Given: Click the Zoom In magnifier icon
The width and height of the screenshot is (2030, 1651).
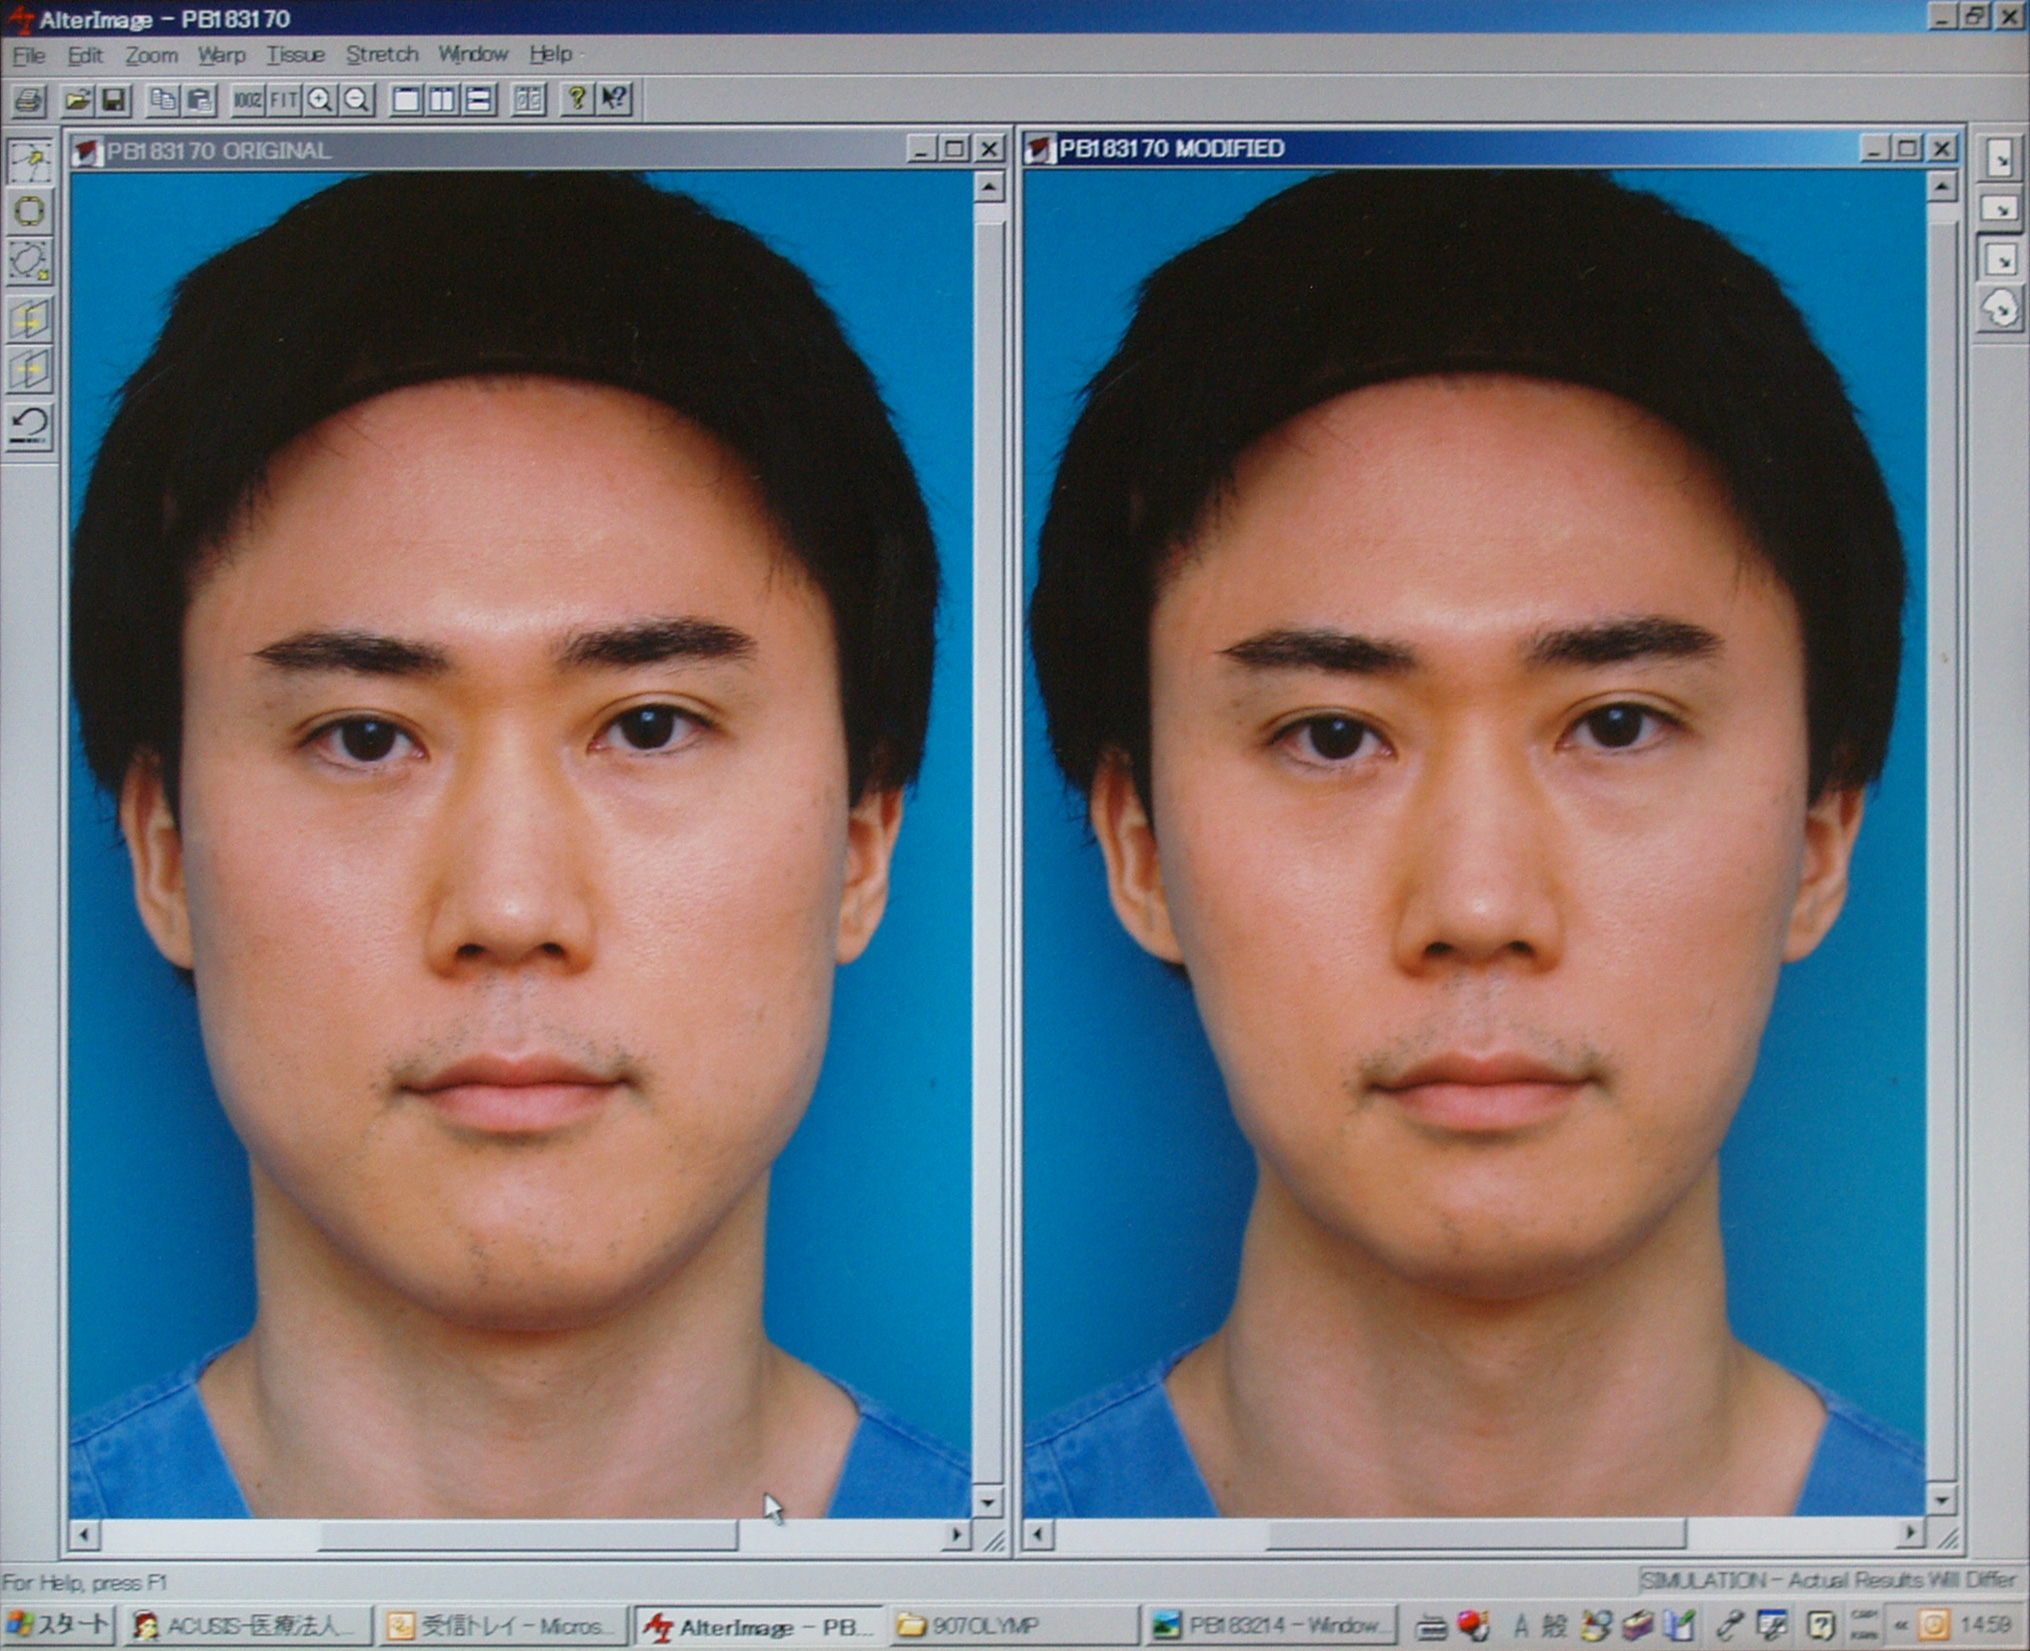Looking at the screenshot, I should 320,99.
